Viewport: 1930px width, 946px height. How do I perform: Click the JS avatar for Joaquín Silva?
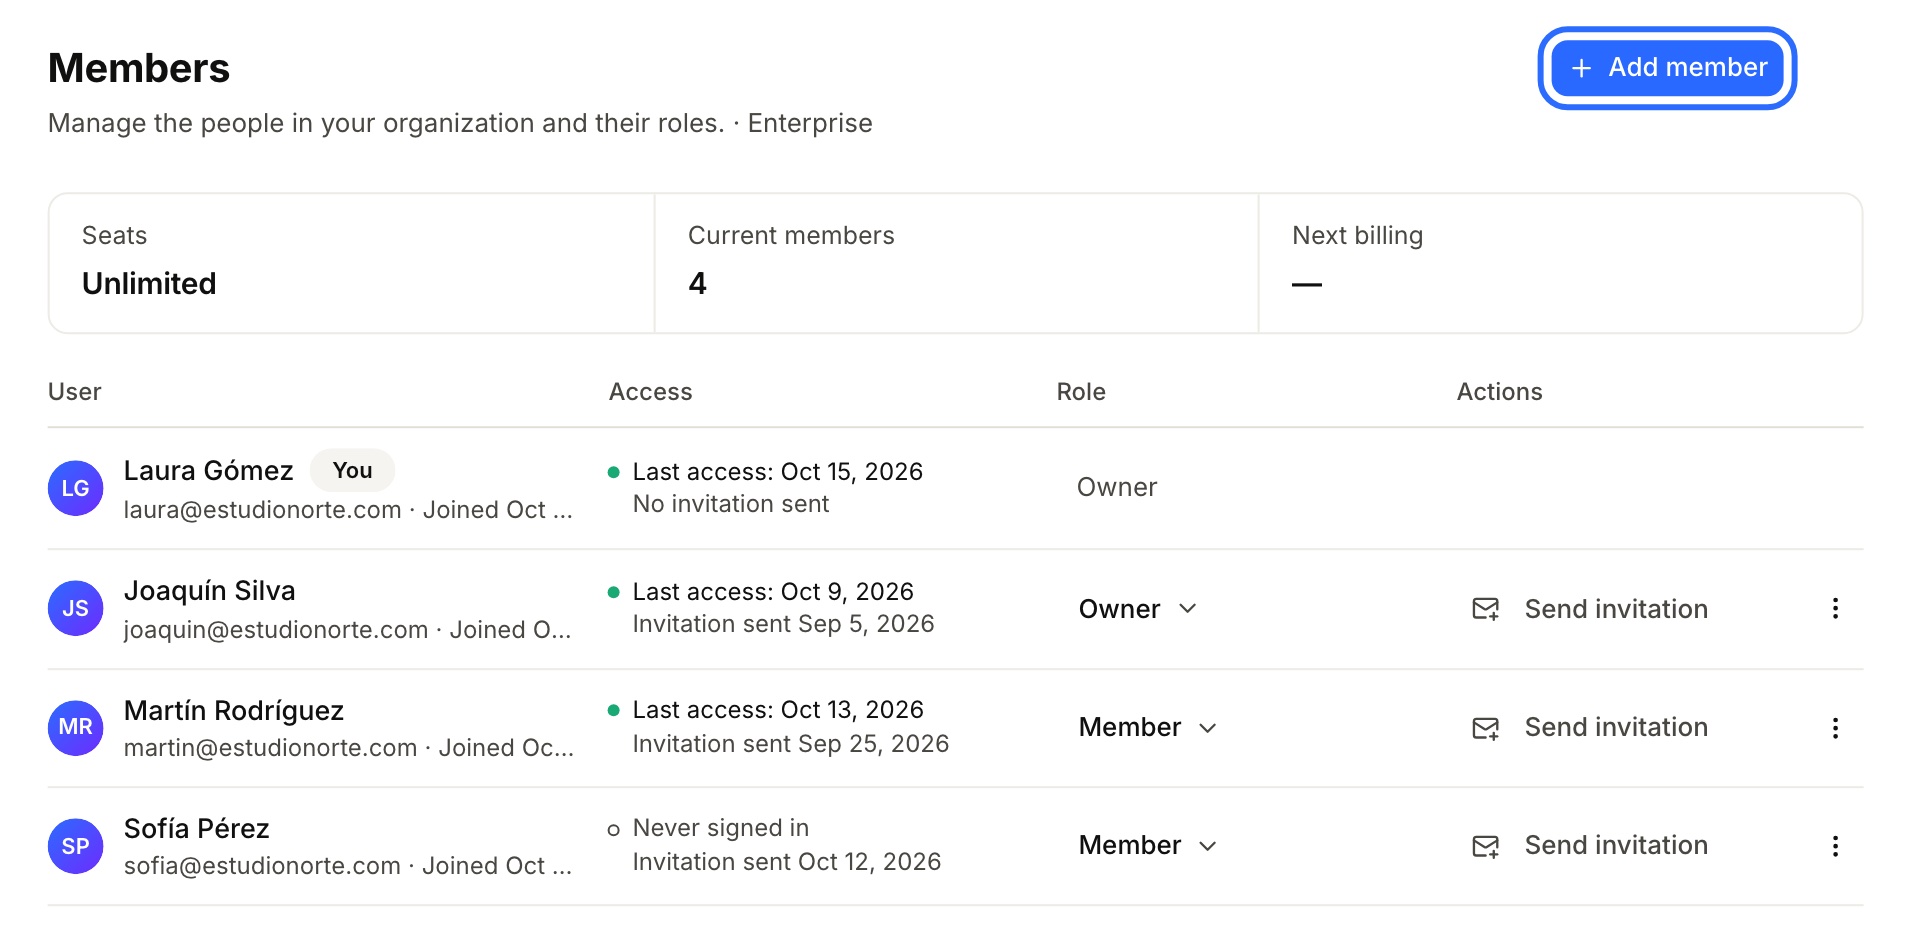(x=76, y=608)
